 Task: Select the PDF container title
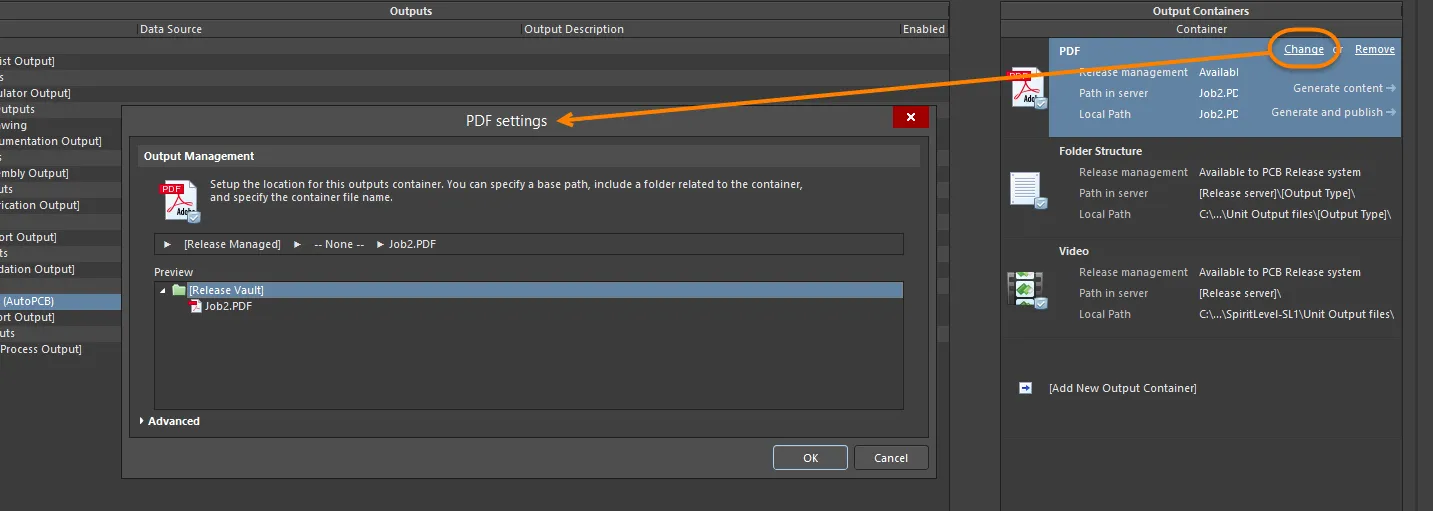[1069, 50]
